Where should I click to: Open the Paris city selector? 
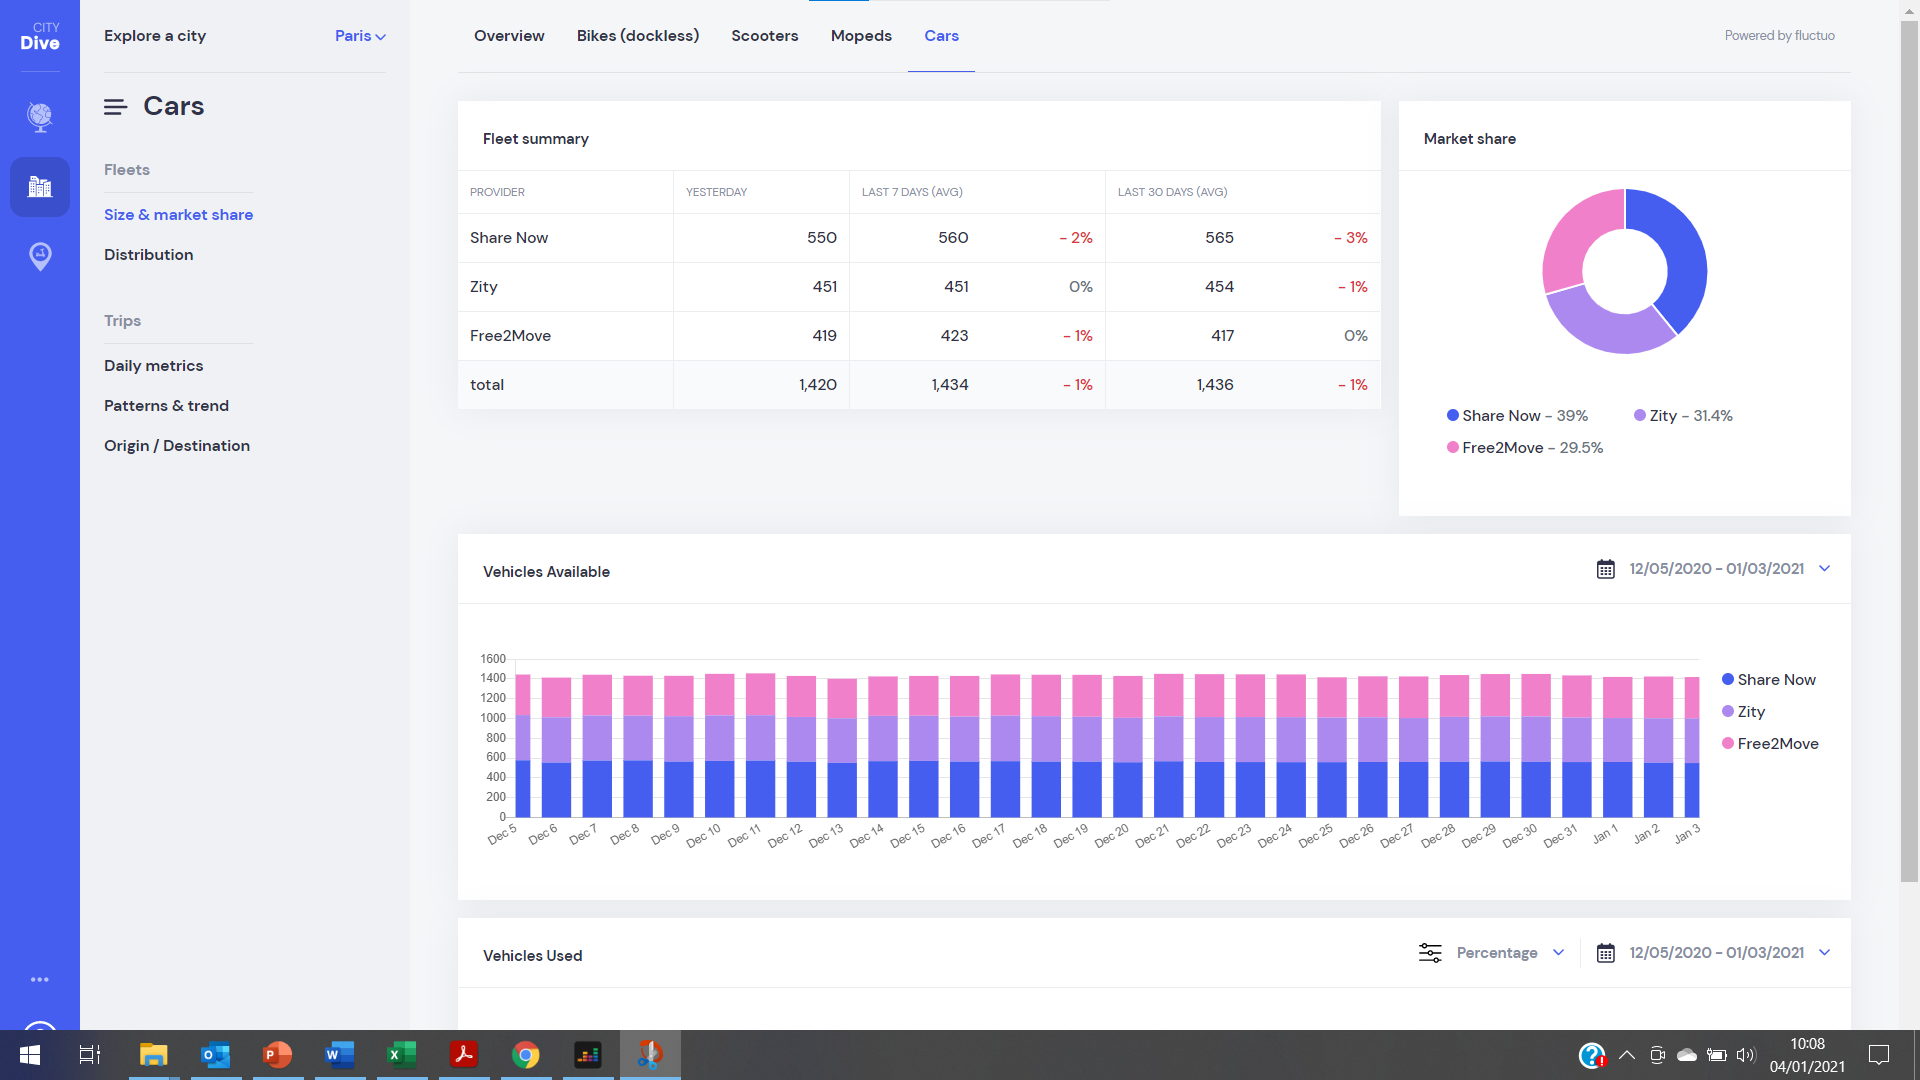click(358, 36)
